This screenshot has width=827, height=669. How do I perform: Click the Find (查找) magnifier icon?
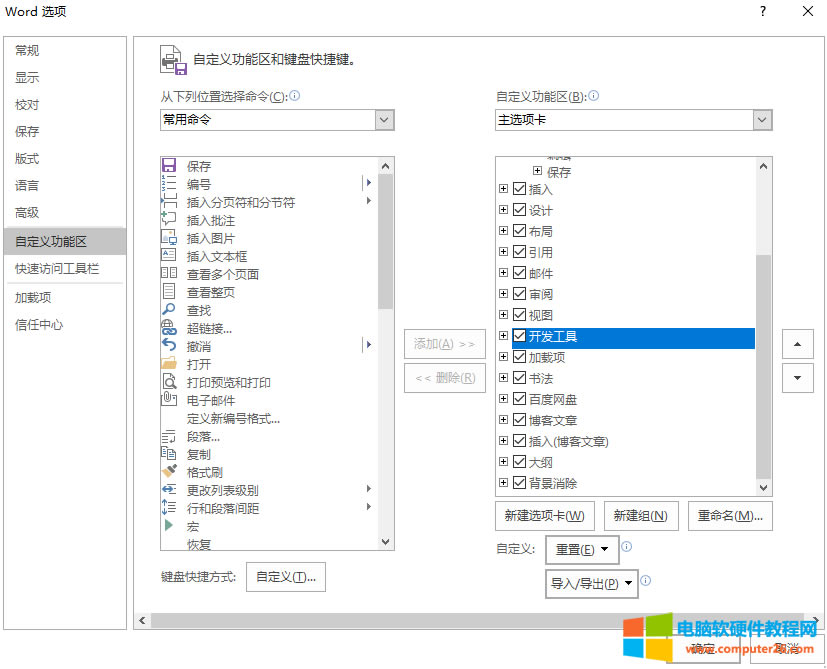click(x=169, y=310)
